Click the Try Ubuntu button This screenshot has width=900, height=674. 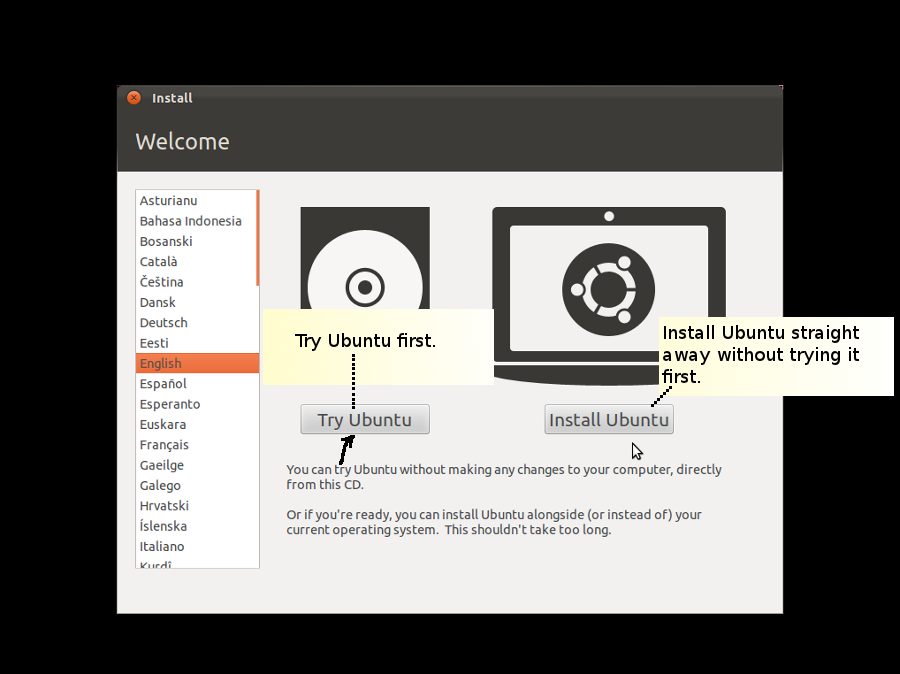tap(365, 420)
